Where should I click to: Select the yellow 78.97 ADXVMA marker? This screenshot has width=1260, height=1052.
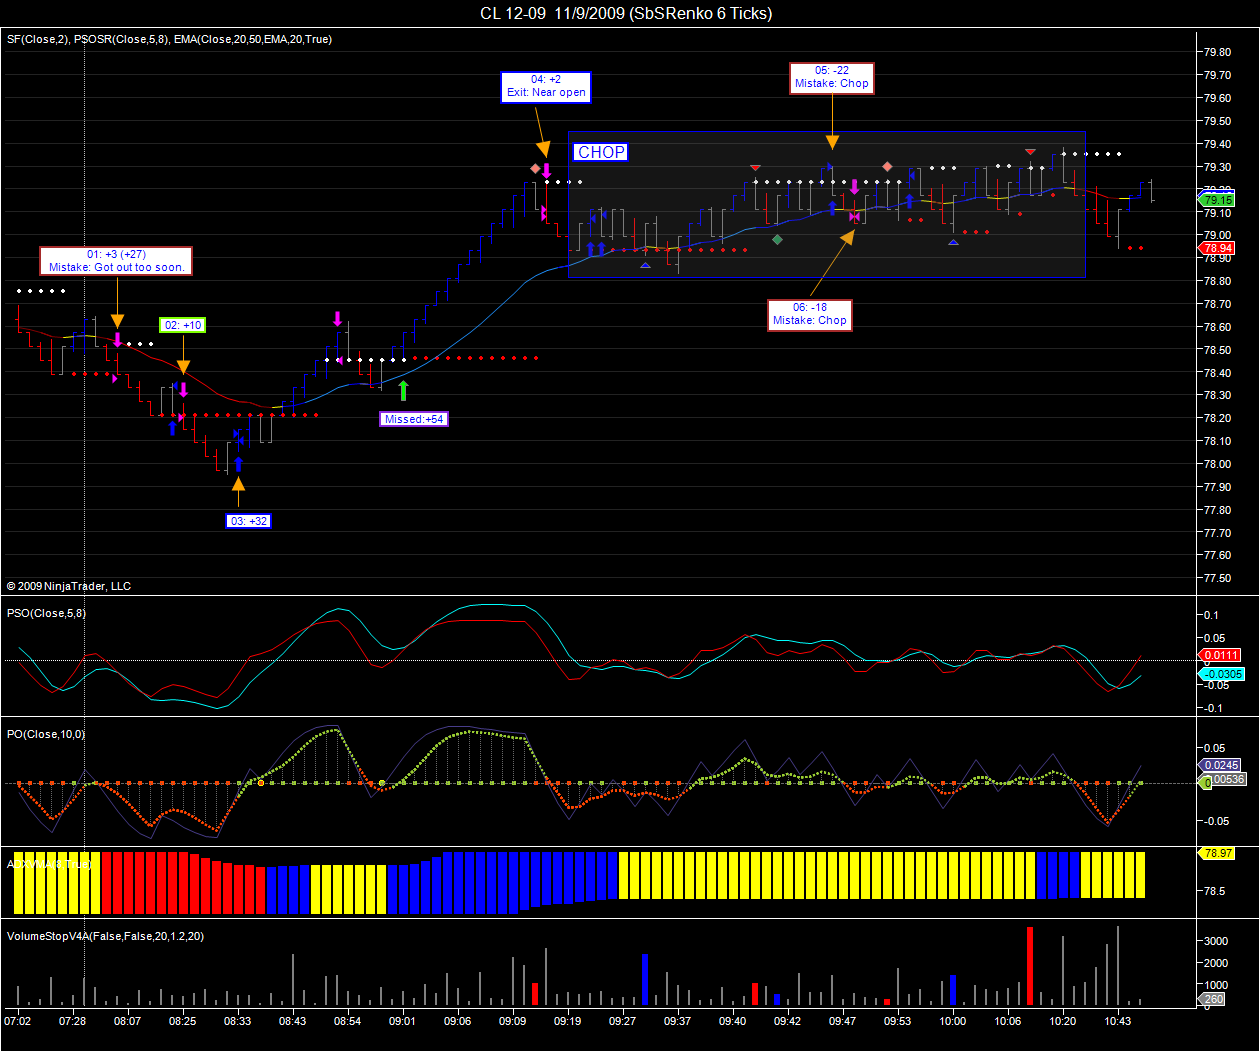1217,853
